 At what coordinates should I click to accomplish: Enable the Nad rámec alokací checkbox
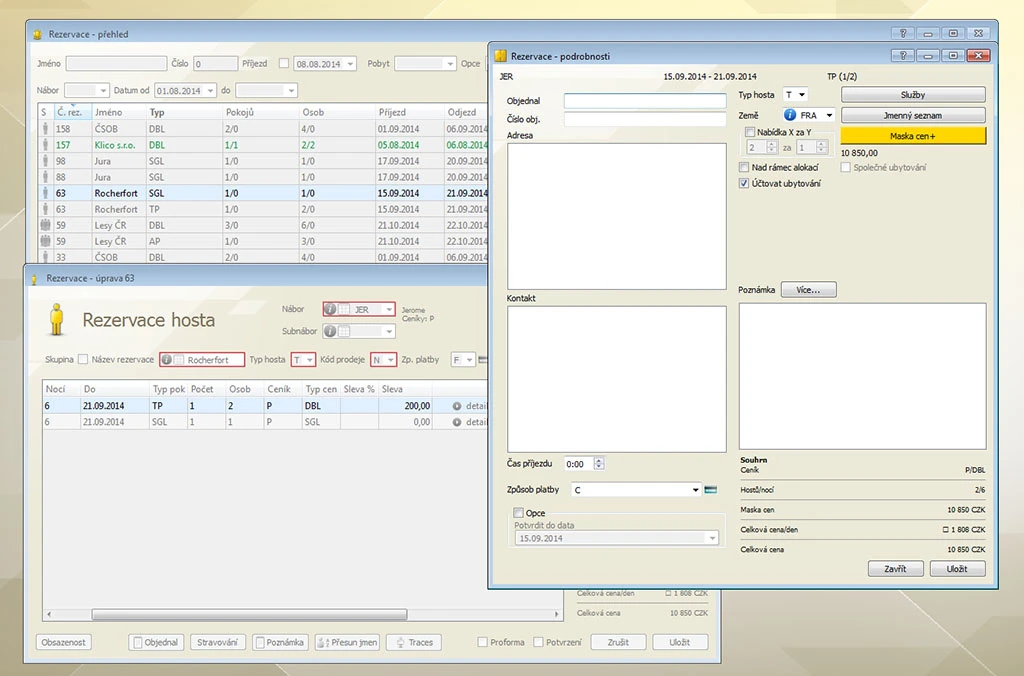pyautogui.click(x=744, y=168)
